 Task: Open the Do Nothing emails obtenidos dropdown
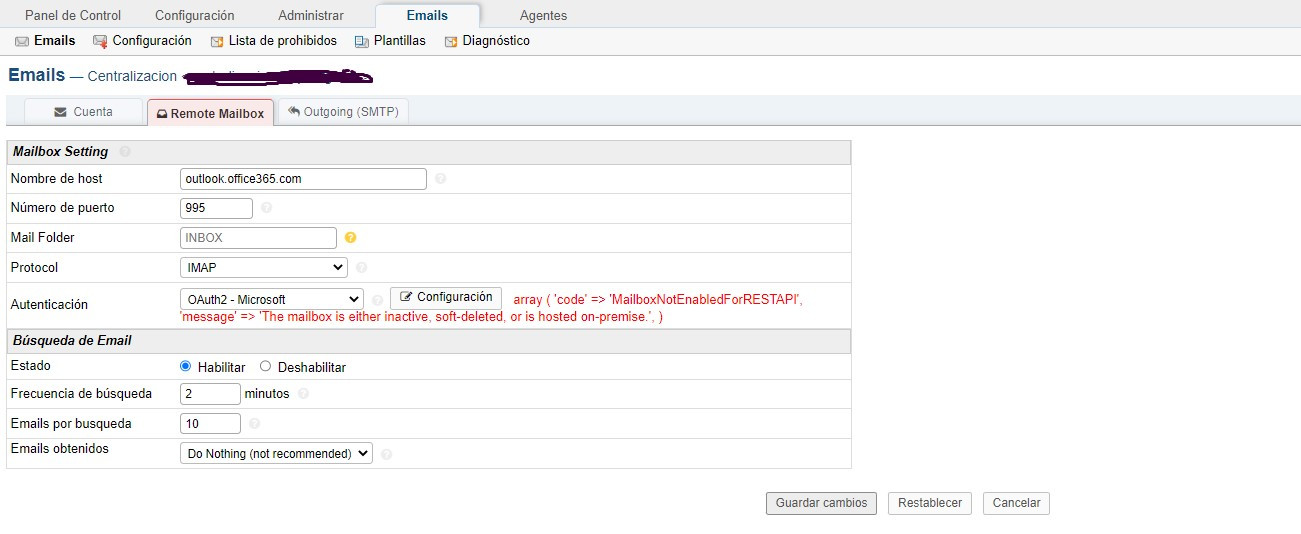click(276, 453)
